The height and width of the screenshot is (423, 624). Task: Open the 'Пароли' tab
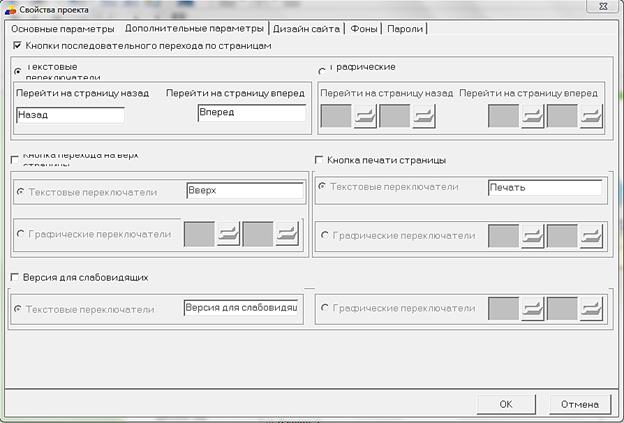pyautogui.click(x=406, y=29)
